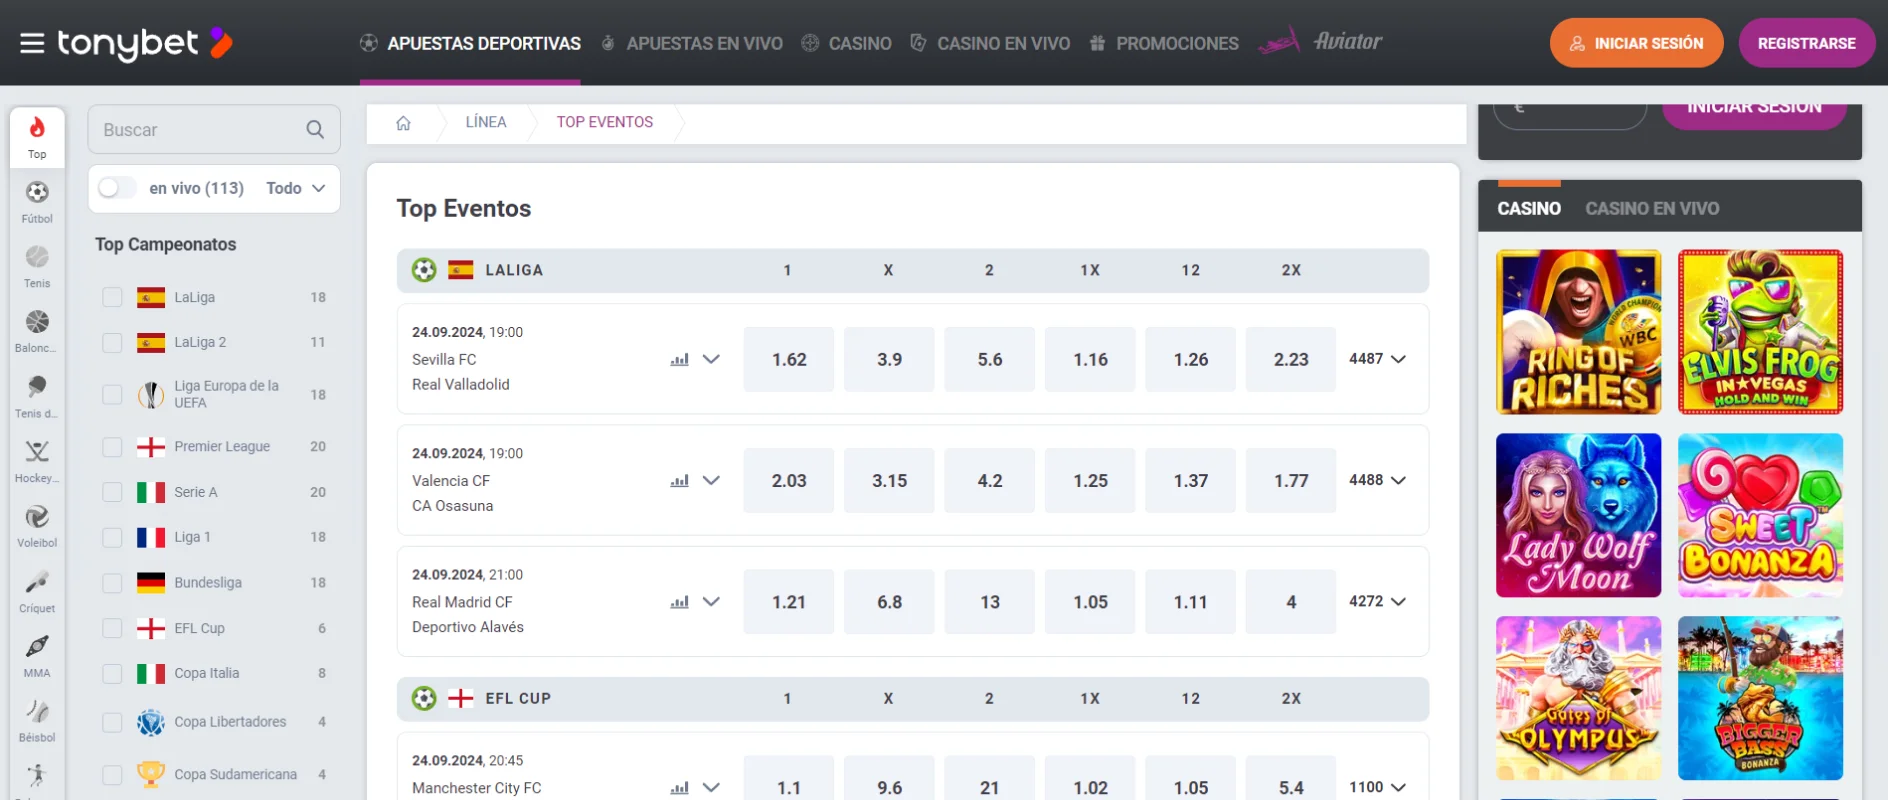Open statistics icon for Manchester City match
Viewport: 1888px width, 800px height.
click(680, 788)
